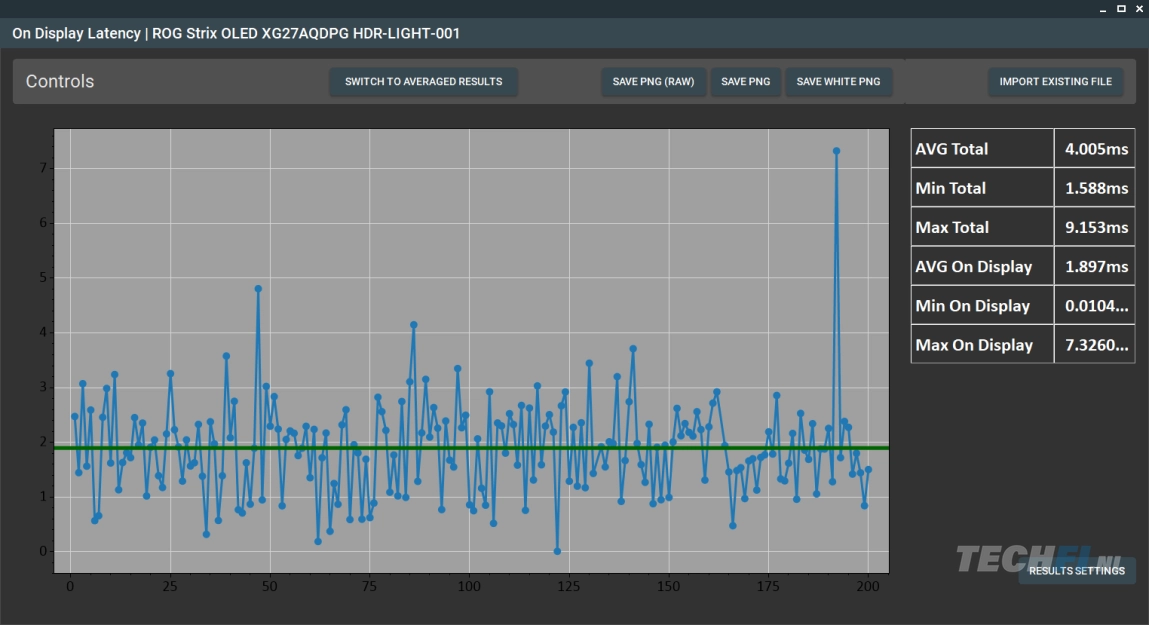Save the graph with Save PNG (RAW)
Screen dimensions: 1149x625
653,81
